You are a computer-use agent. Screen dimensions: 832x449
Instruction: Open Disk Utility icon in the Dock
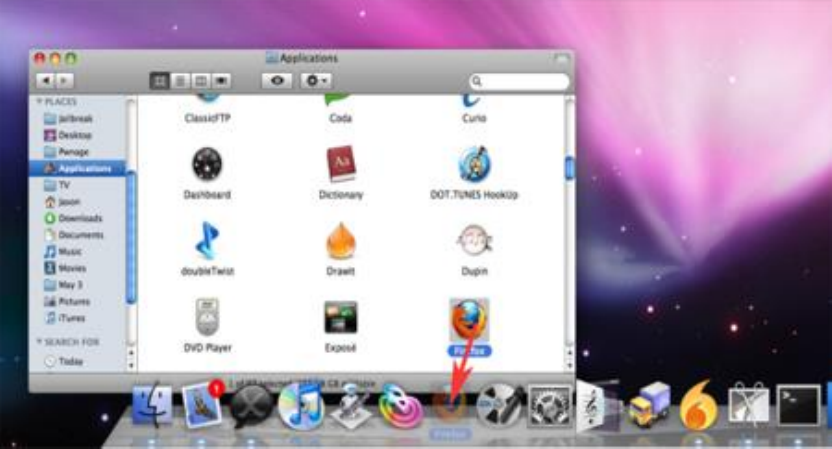(x=499, y=406)
